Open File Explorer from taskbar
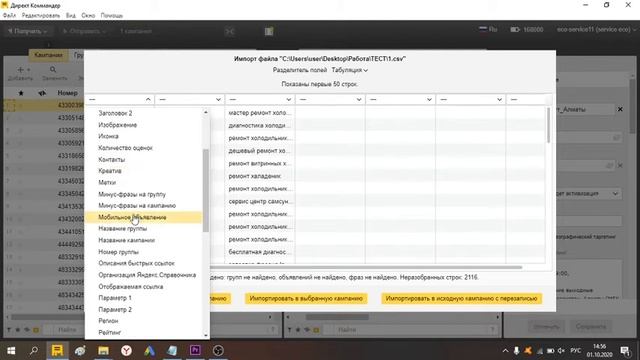 (103, 351)
